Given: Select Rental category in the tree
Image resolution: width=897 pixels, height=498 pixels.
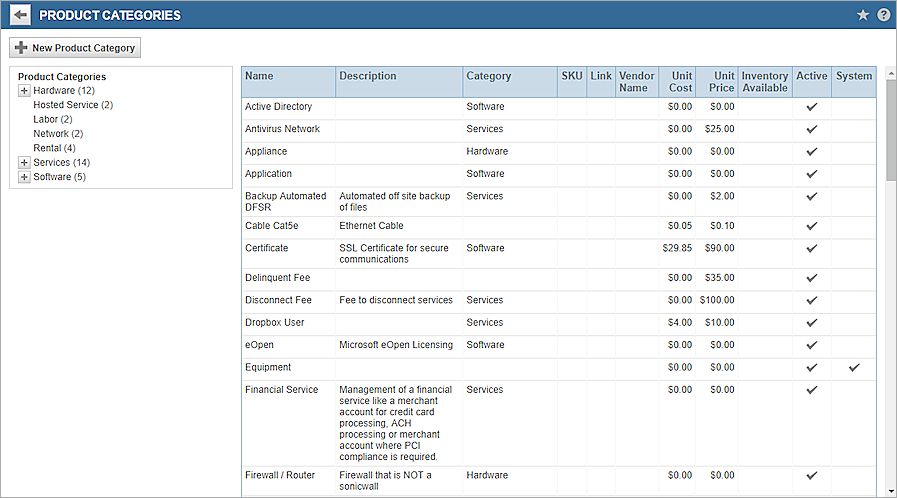Looking at the screenshot, I should (x=54, y=148).
